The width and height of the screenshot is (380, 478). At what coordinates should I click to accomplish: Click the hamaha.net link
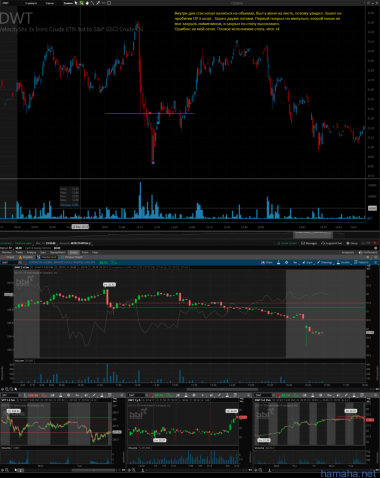pyautogui.click(x=349, y=473)
